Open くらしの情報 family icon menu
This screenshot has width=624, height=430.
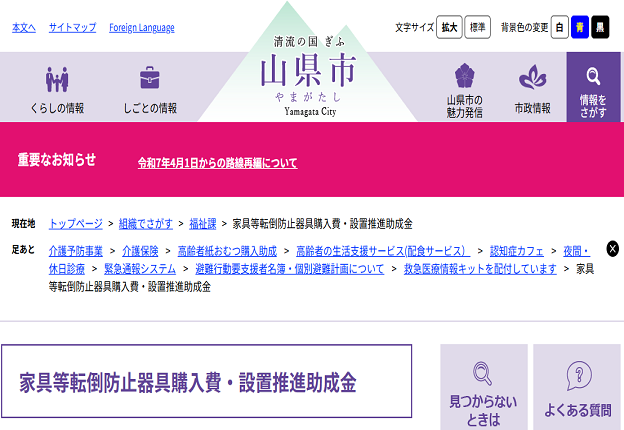[56, 79]
